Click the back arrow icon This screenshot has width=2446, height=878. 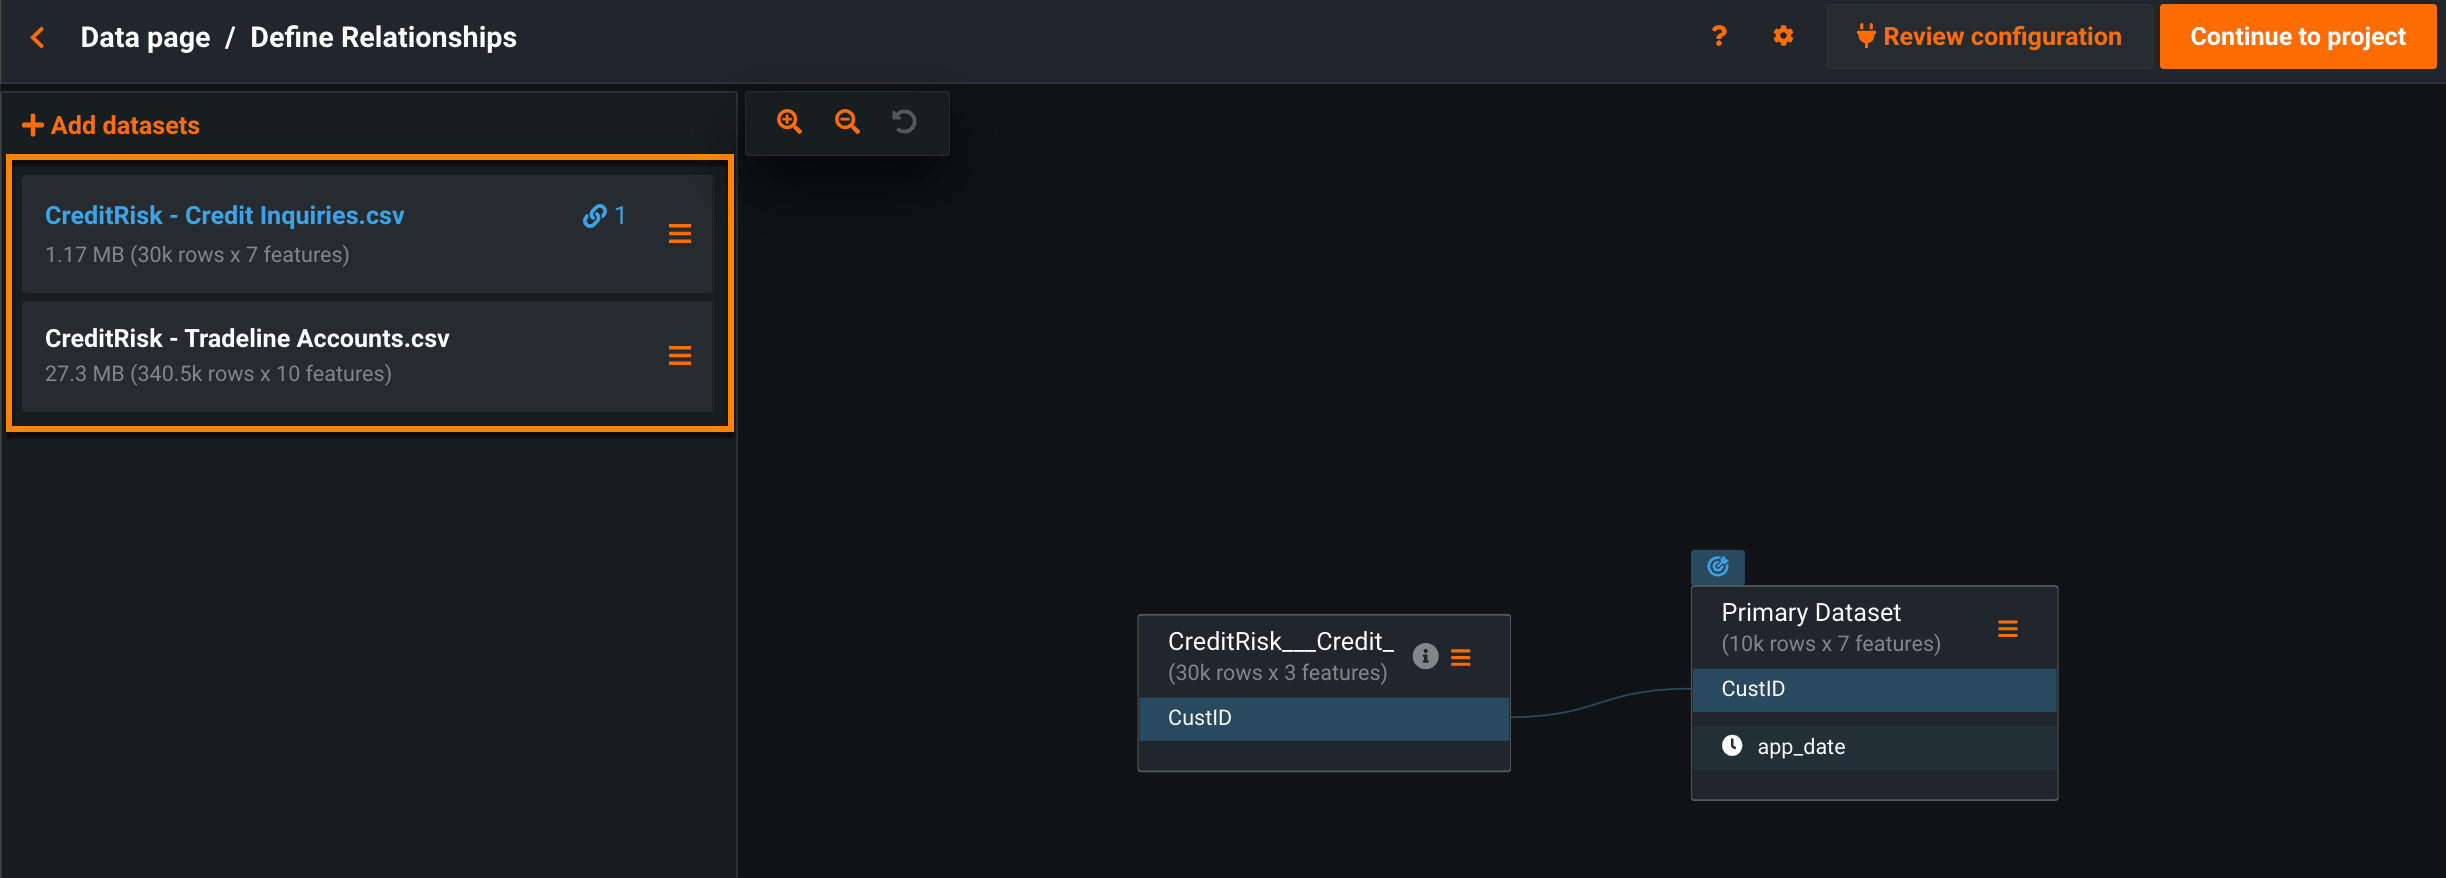pos(38,38)
